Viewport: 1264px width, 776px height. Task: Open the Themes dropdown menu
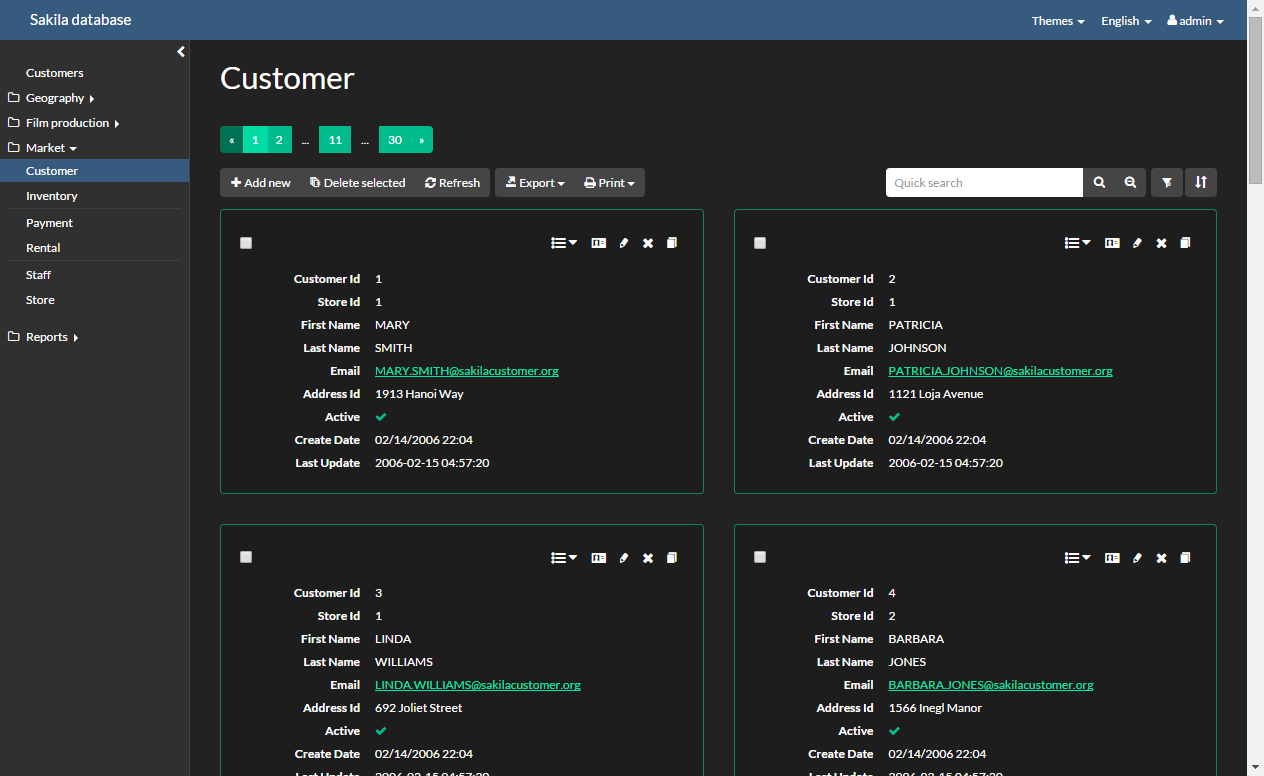pyautogui.click(x=1058, y=21)
